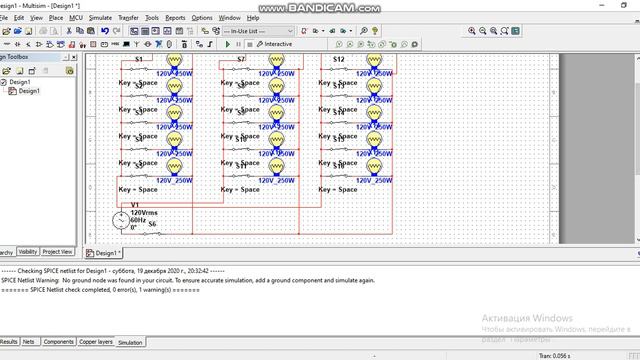Open the Transfer menu
Screen dimensions: 640x360
pos(128,18)
